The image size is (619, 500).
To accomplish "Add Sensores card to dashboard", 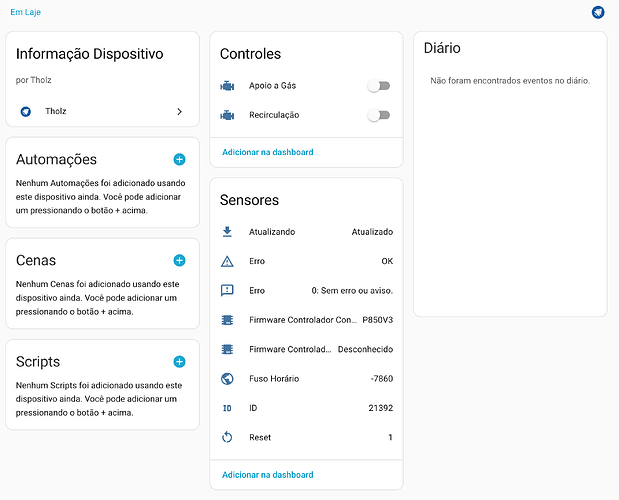I will (x=268, y=475).
